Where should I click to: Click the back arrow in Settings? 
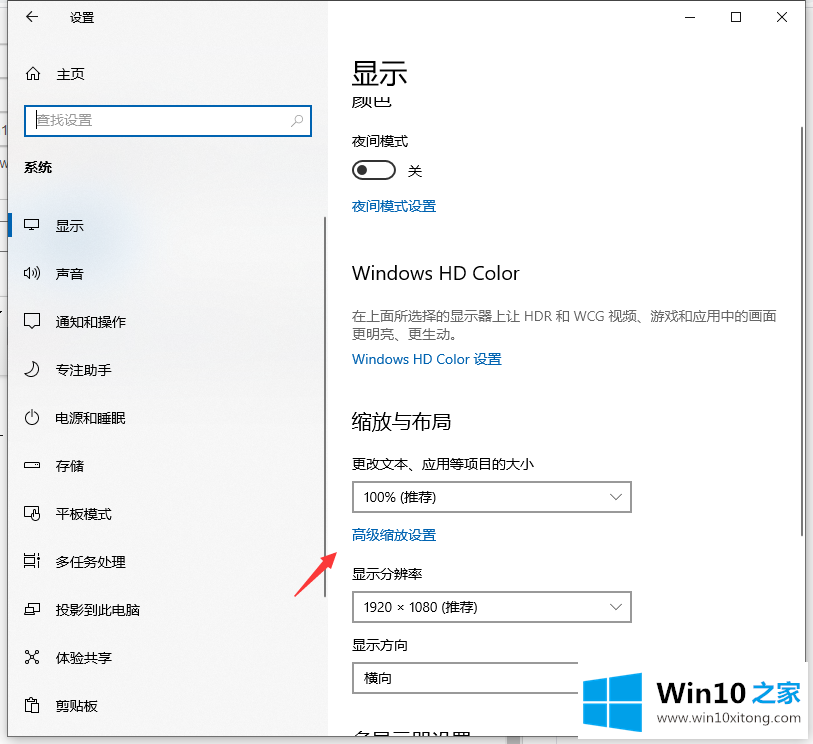pyautogui.click(x=32, y=17)
